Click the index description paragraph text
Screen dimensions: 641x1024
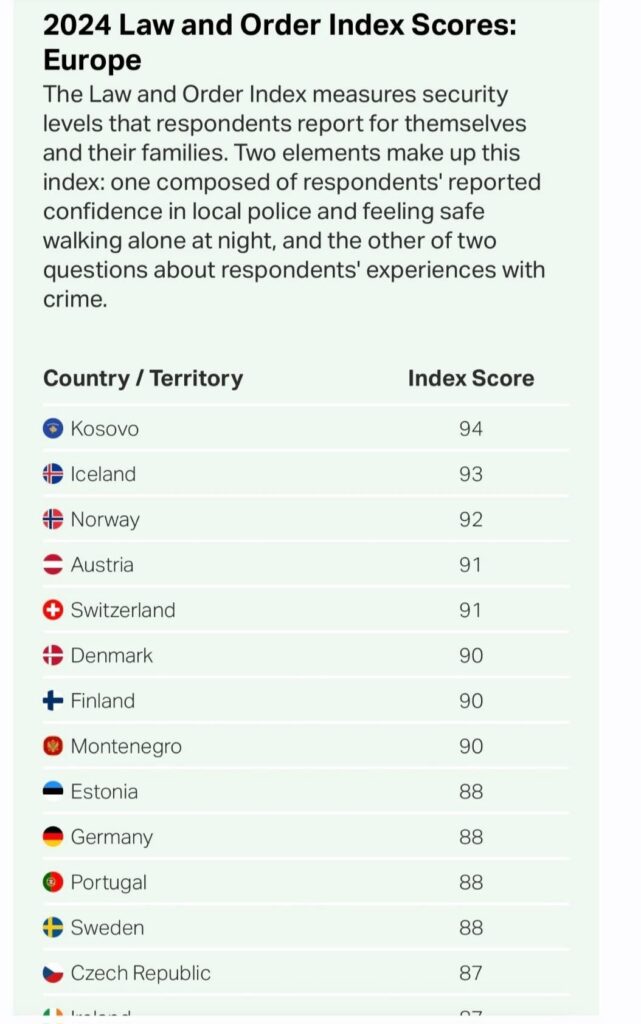[293, 197]
